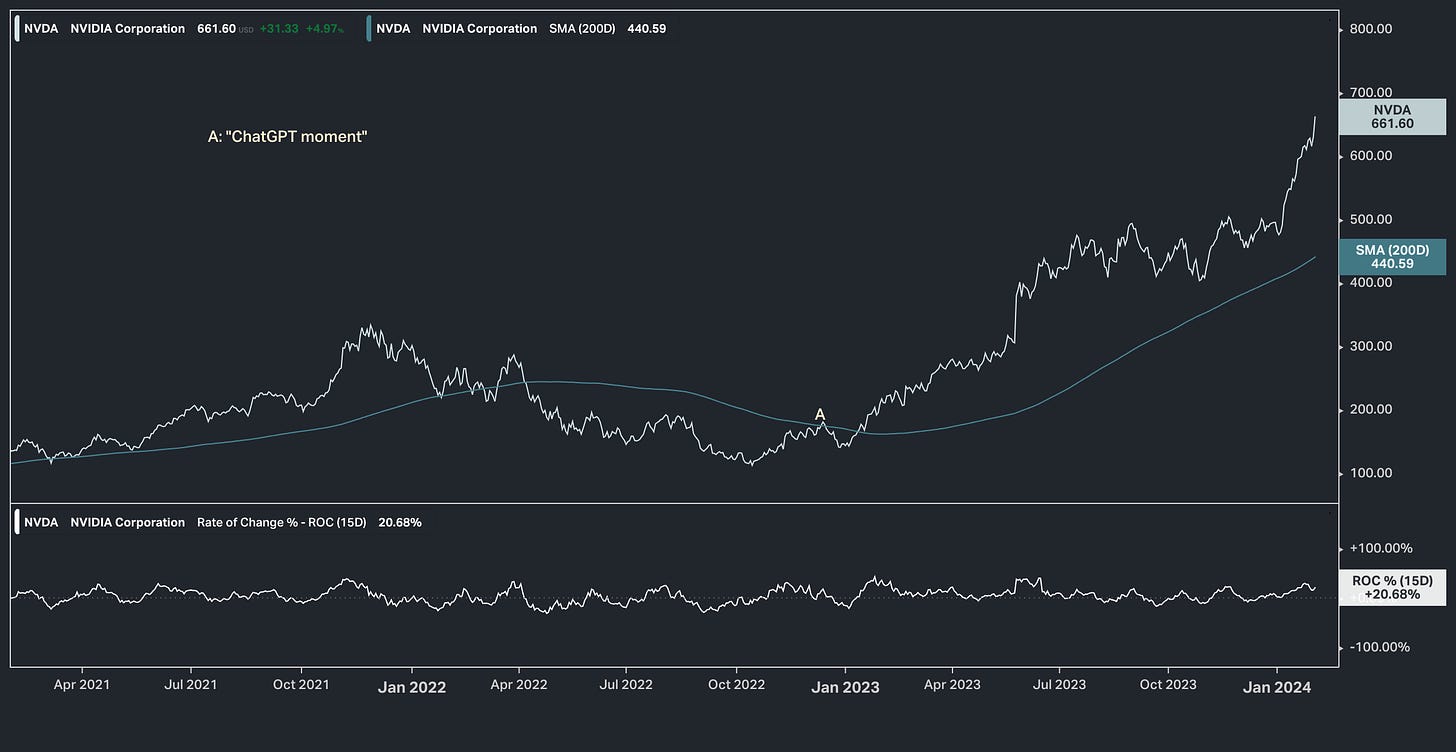Click the NVDA 661.60 price tag
The height and width of the screenshot is (752, 1456).
(x=1392, y=117)
